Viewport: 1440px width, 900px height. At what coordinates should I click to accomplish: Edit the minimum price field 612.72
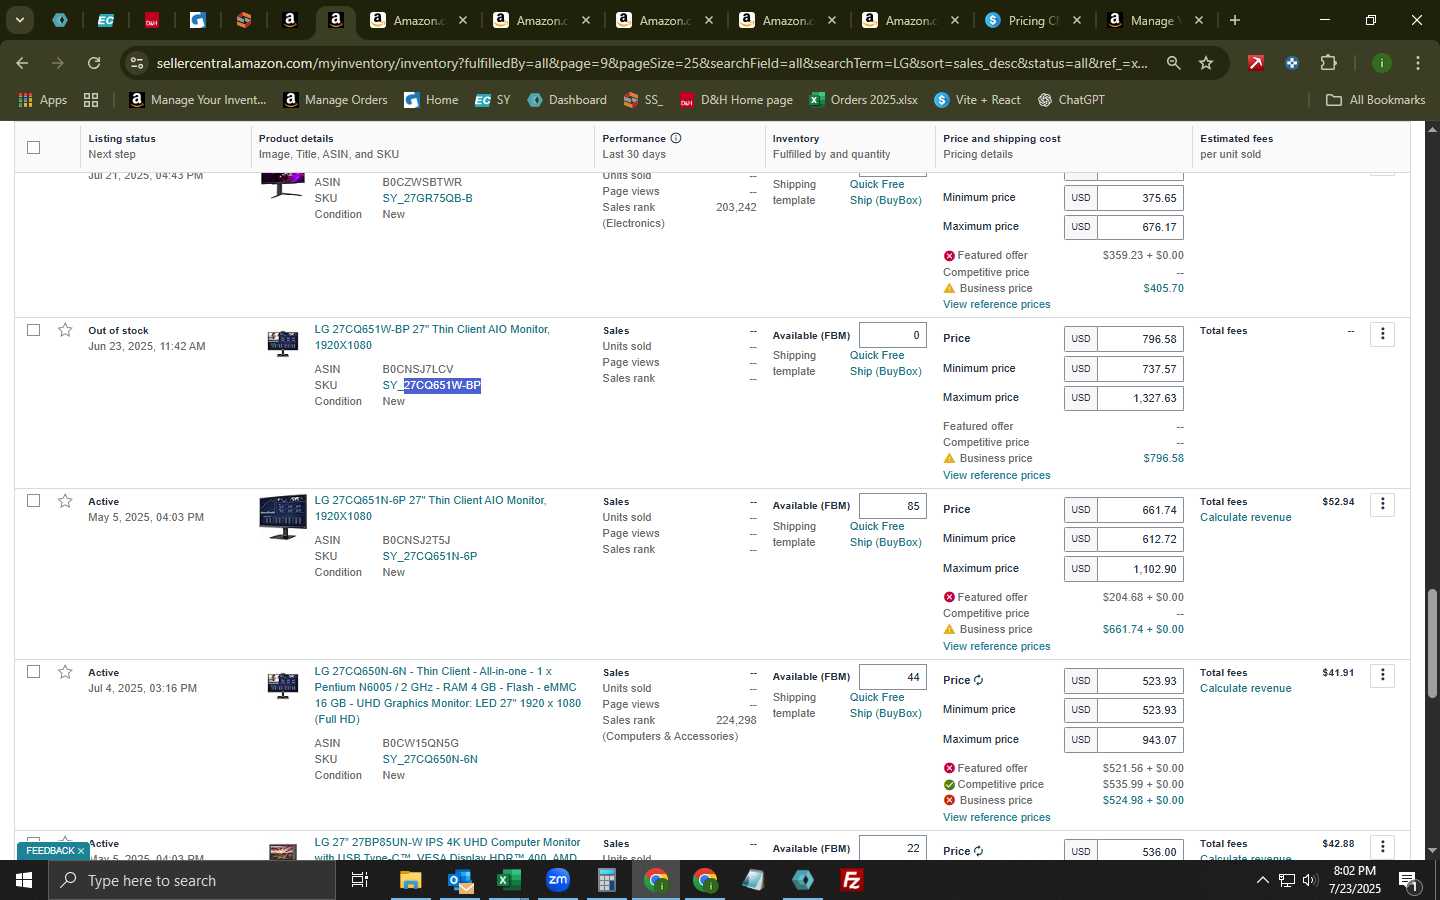1139,539
